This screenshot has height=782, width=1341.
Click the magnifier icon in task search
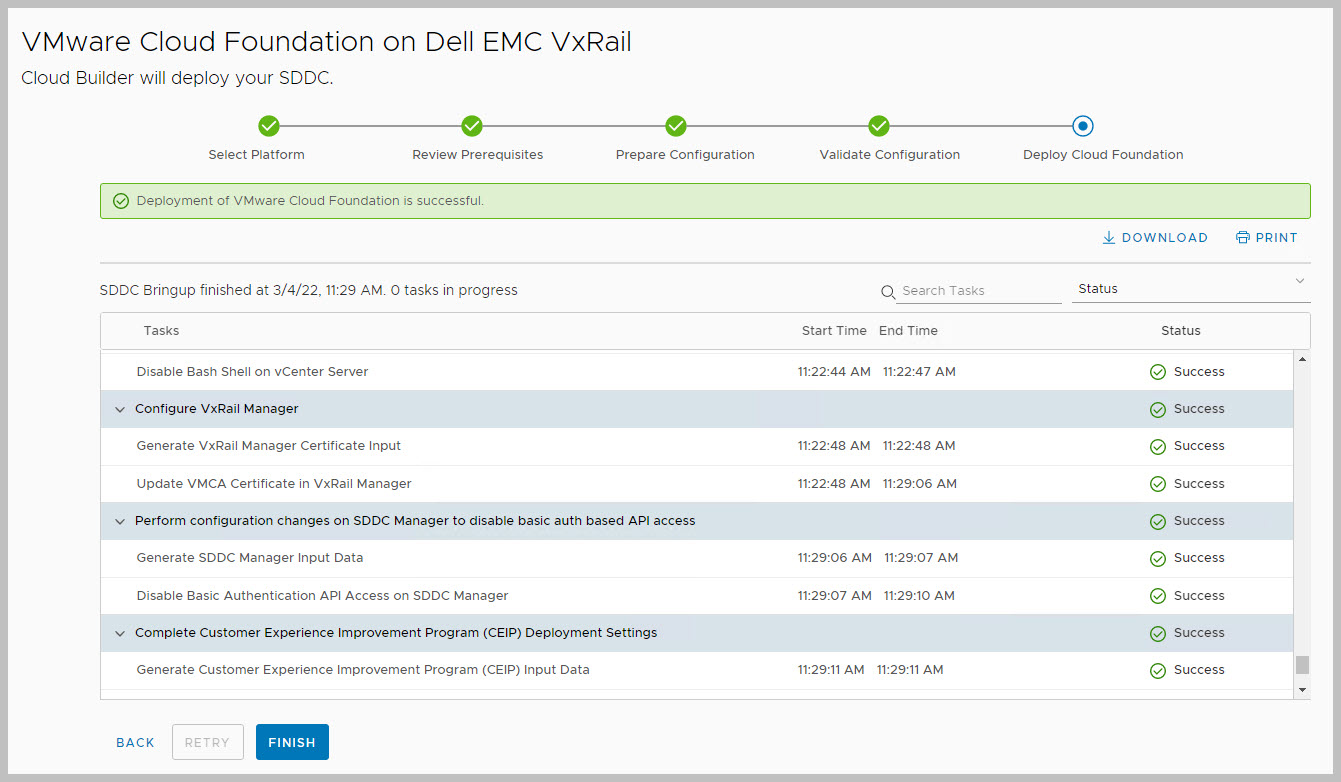pos(888,292)
